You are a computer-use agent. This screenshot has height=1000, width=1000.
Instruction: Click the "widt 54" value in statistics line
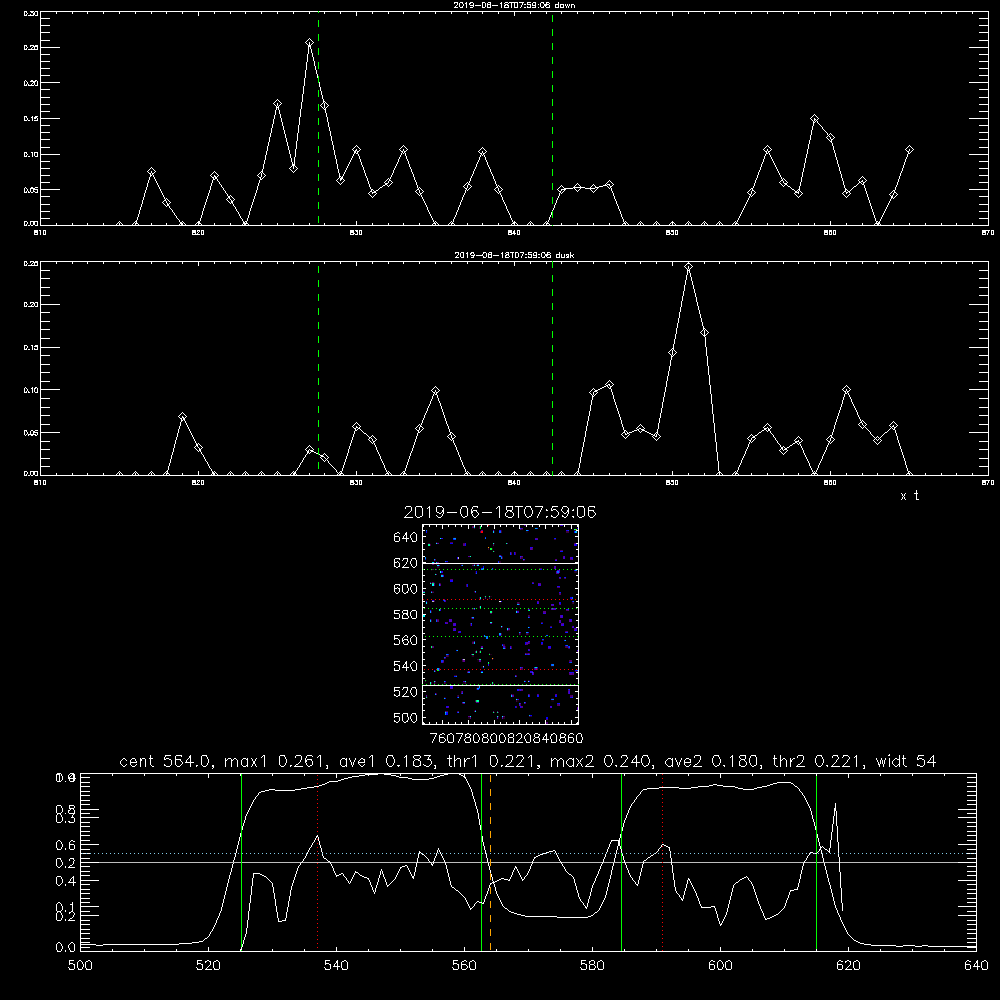pos(906,761)
